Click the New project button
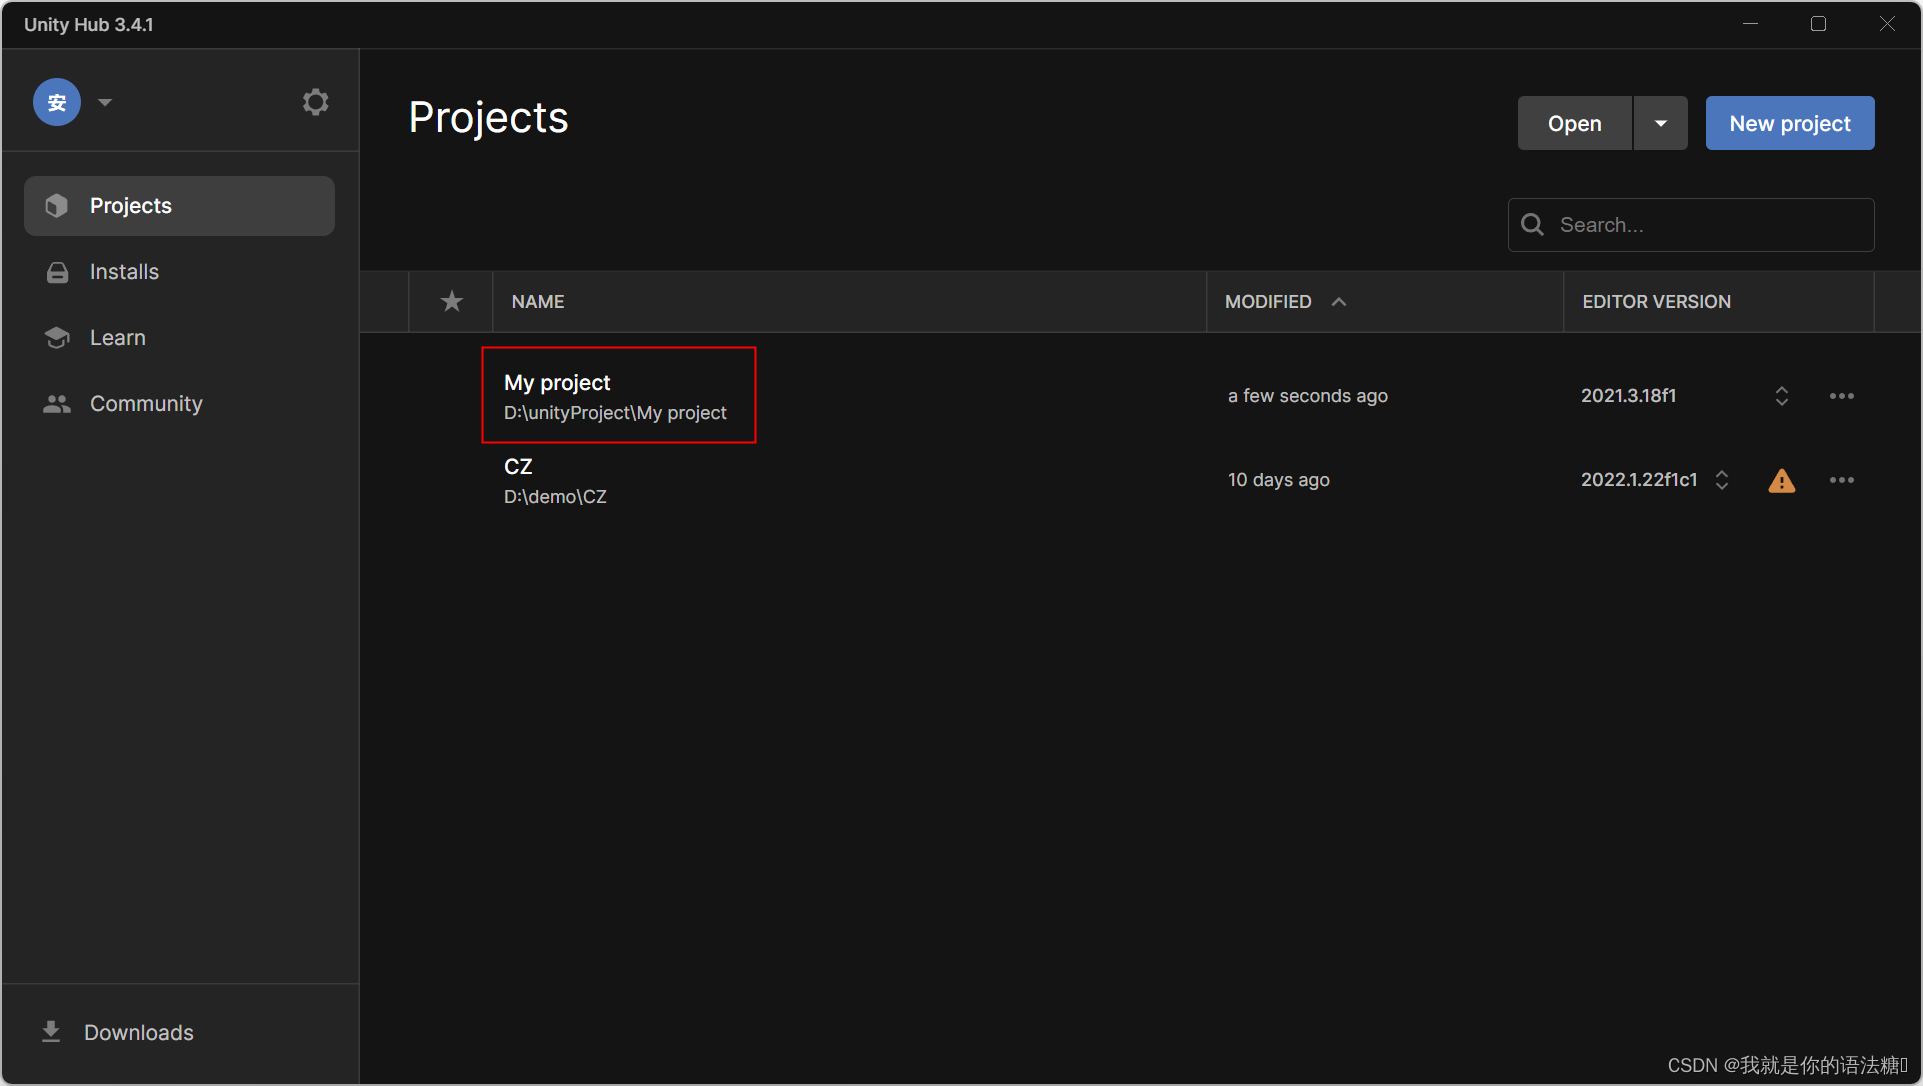 coord(1789,123)
